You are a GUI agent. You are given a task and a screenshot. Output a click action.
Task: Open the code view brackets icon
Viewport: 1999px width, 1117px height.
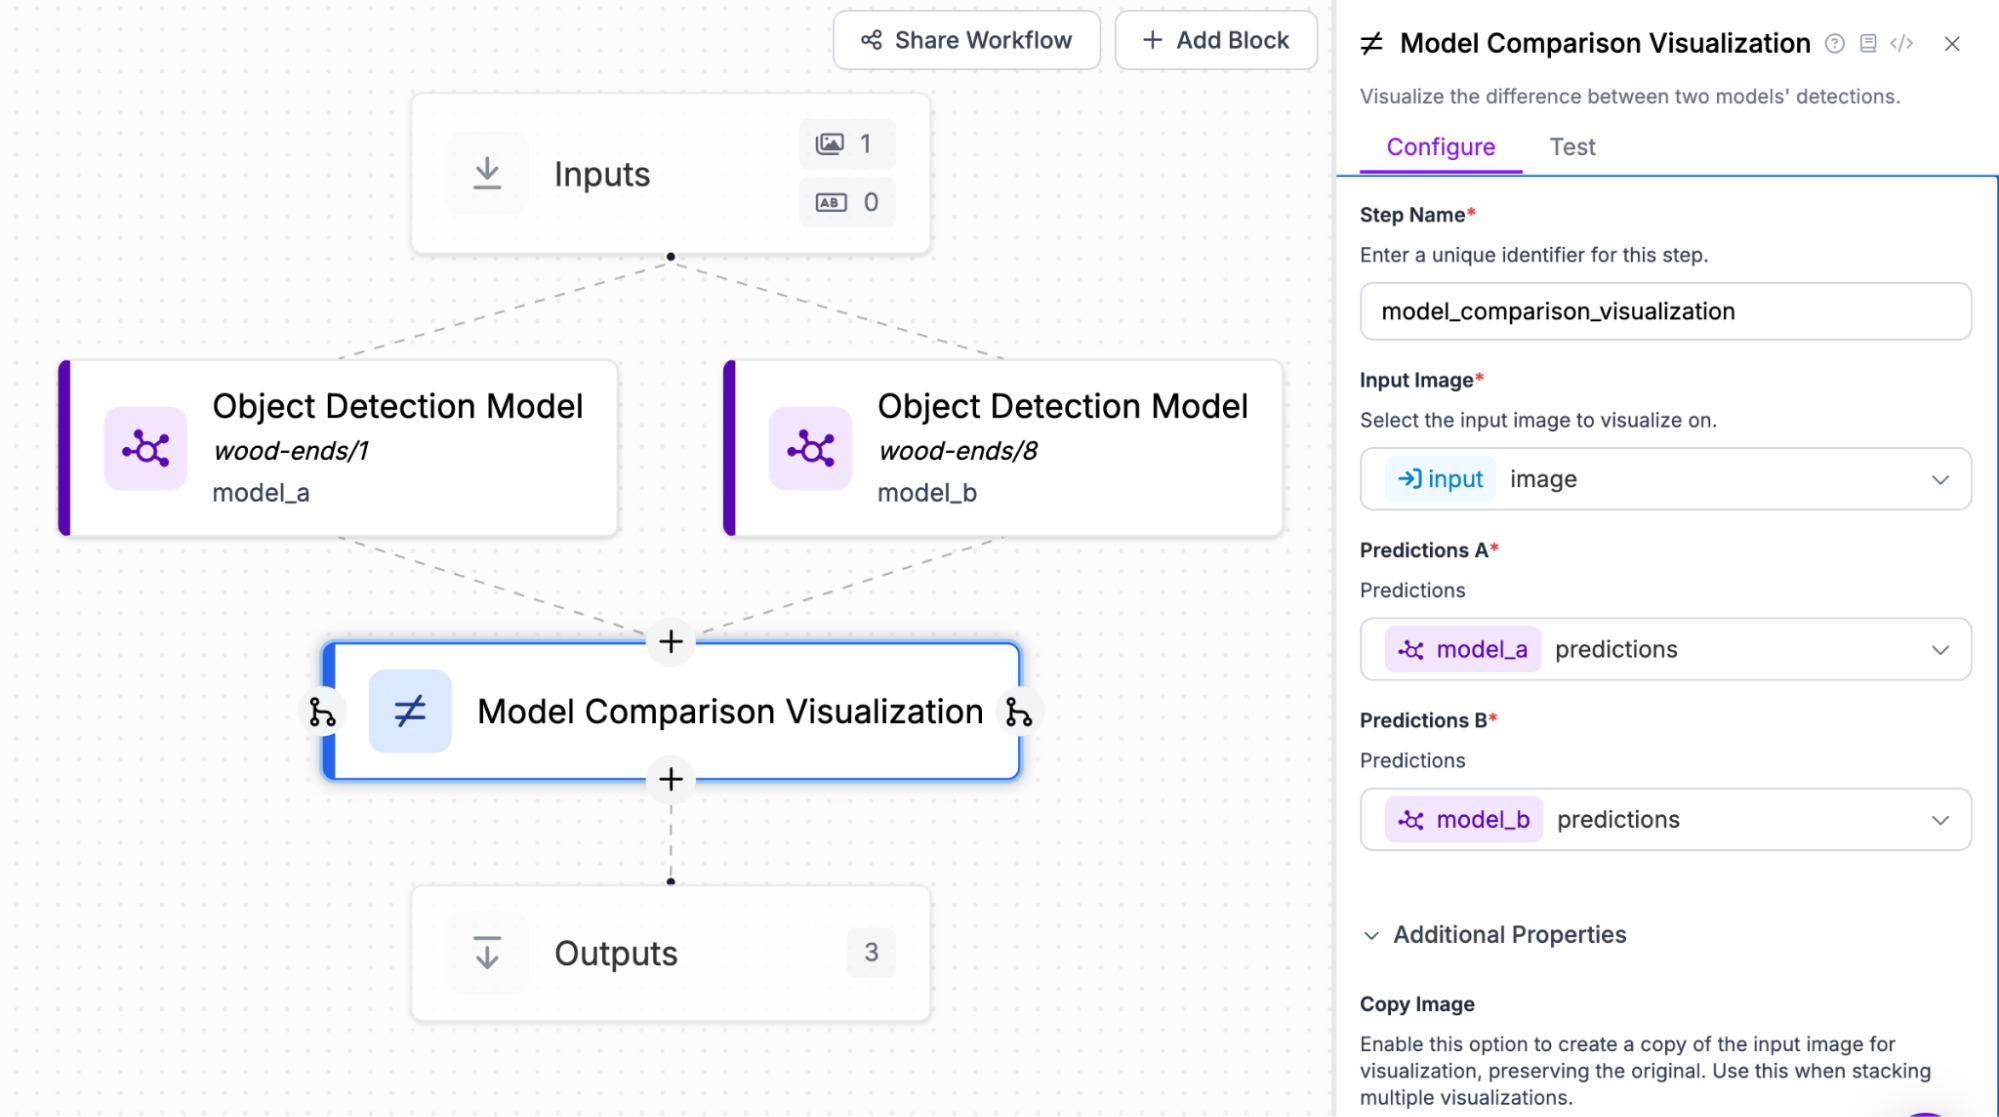(x=1901, y=43)
